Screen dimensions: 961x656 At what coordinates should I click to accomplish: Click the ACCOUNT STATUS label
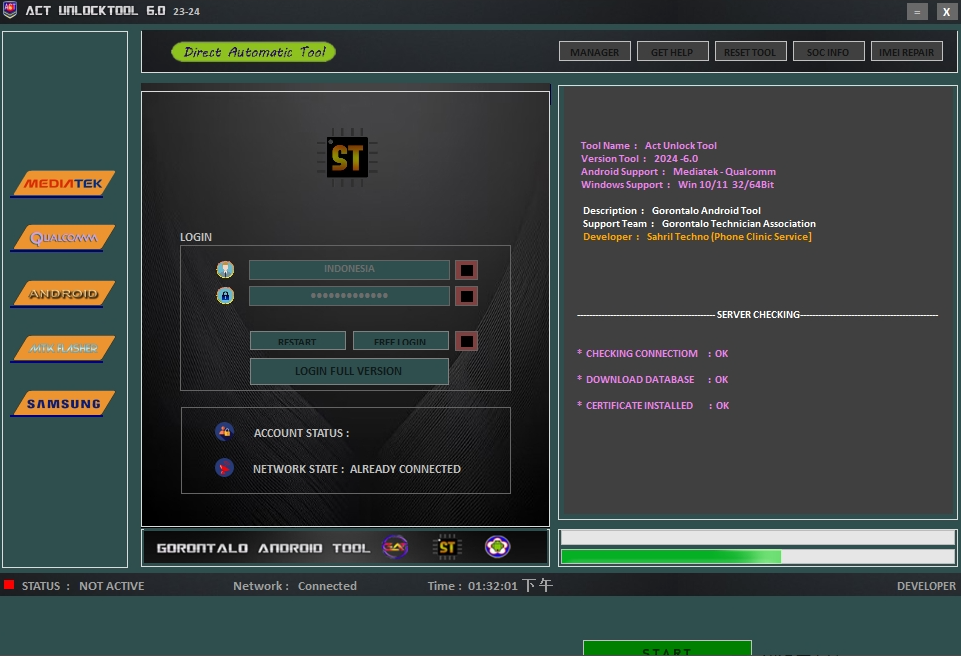coord(302,433)
